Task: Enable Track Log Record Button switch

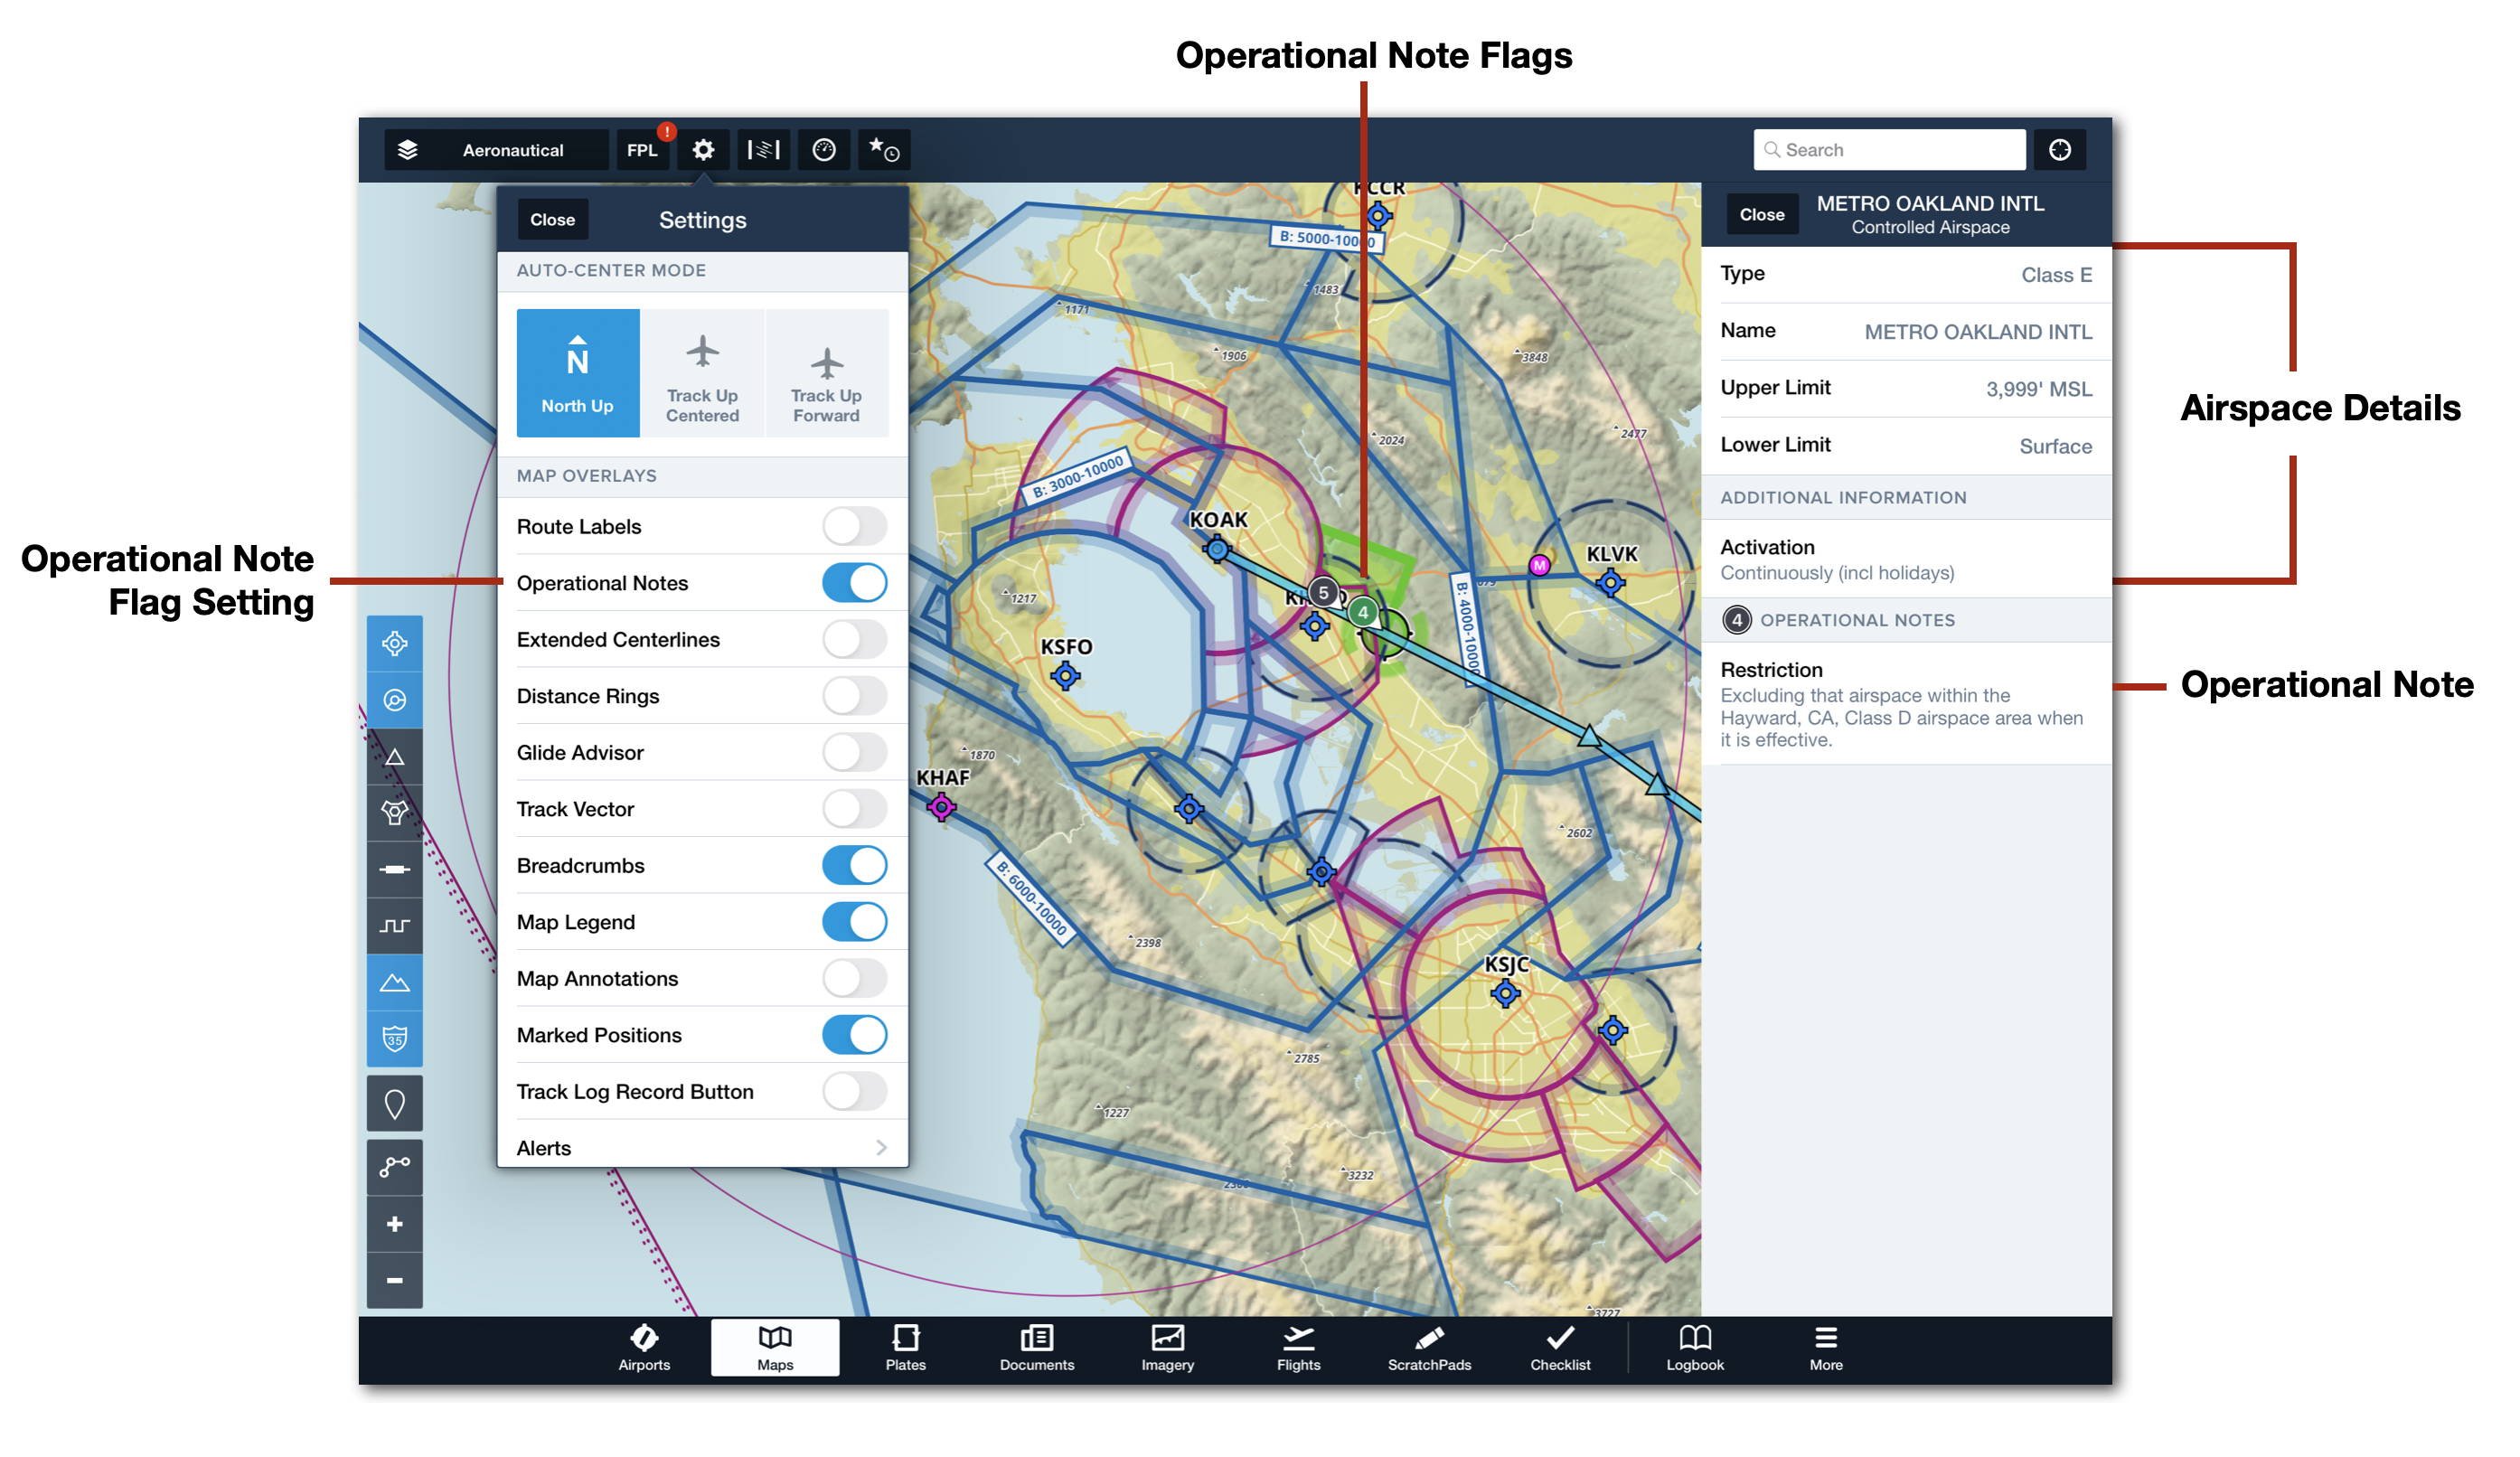Action: tap(854, 1091)
